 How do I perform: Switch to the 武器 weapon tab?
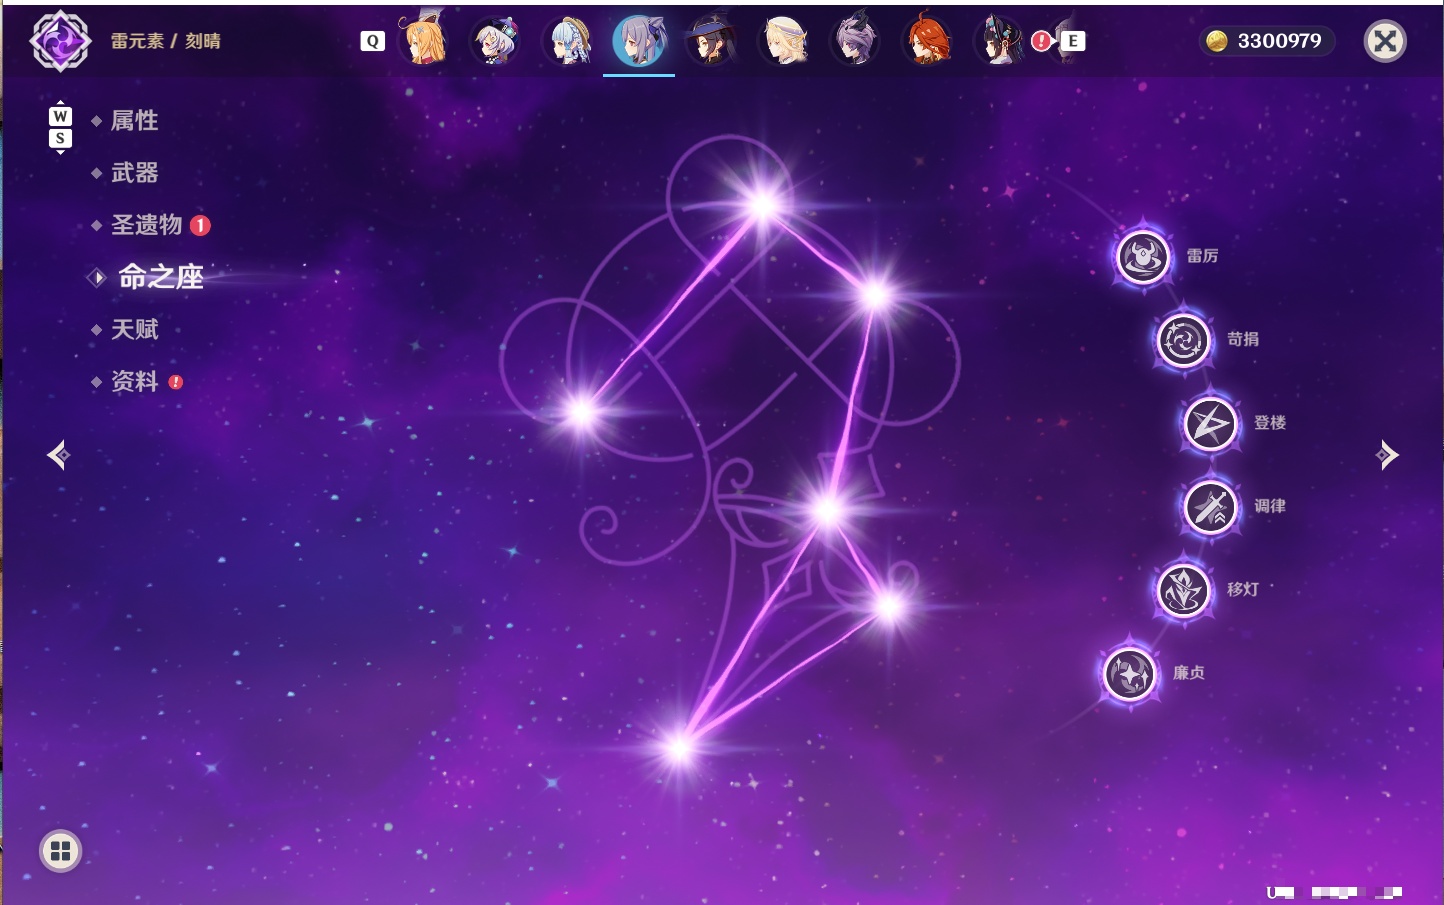tap(135, 173)
